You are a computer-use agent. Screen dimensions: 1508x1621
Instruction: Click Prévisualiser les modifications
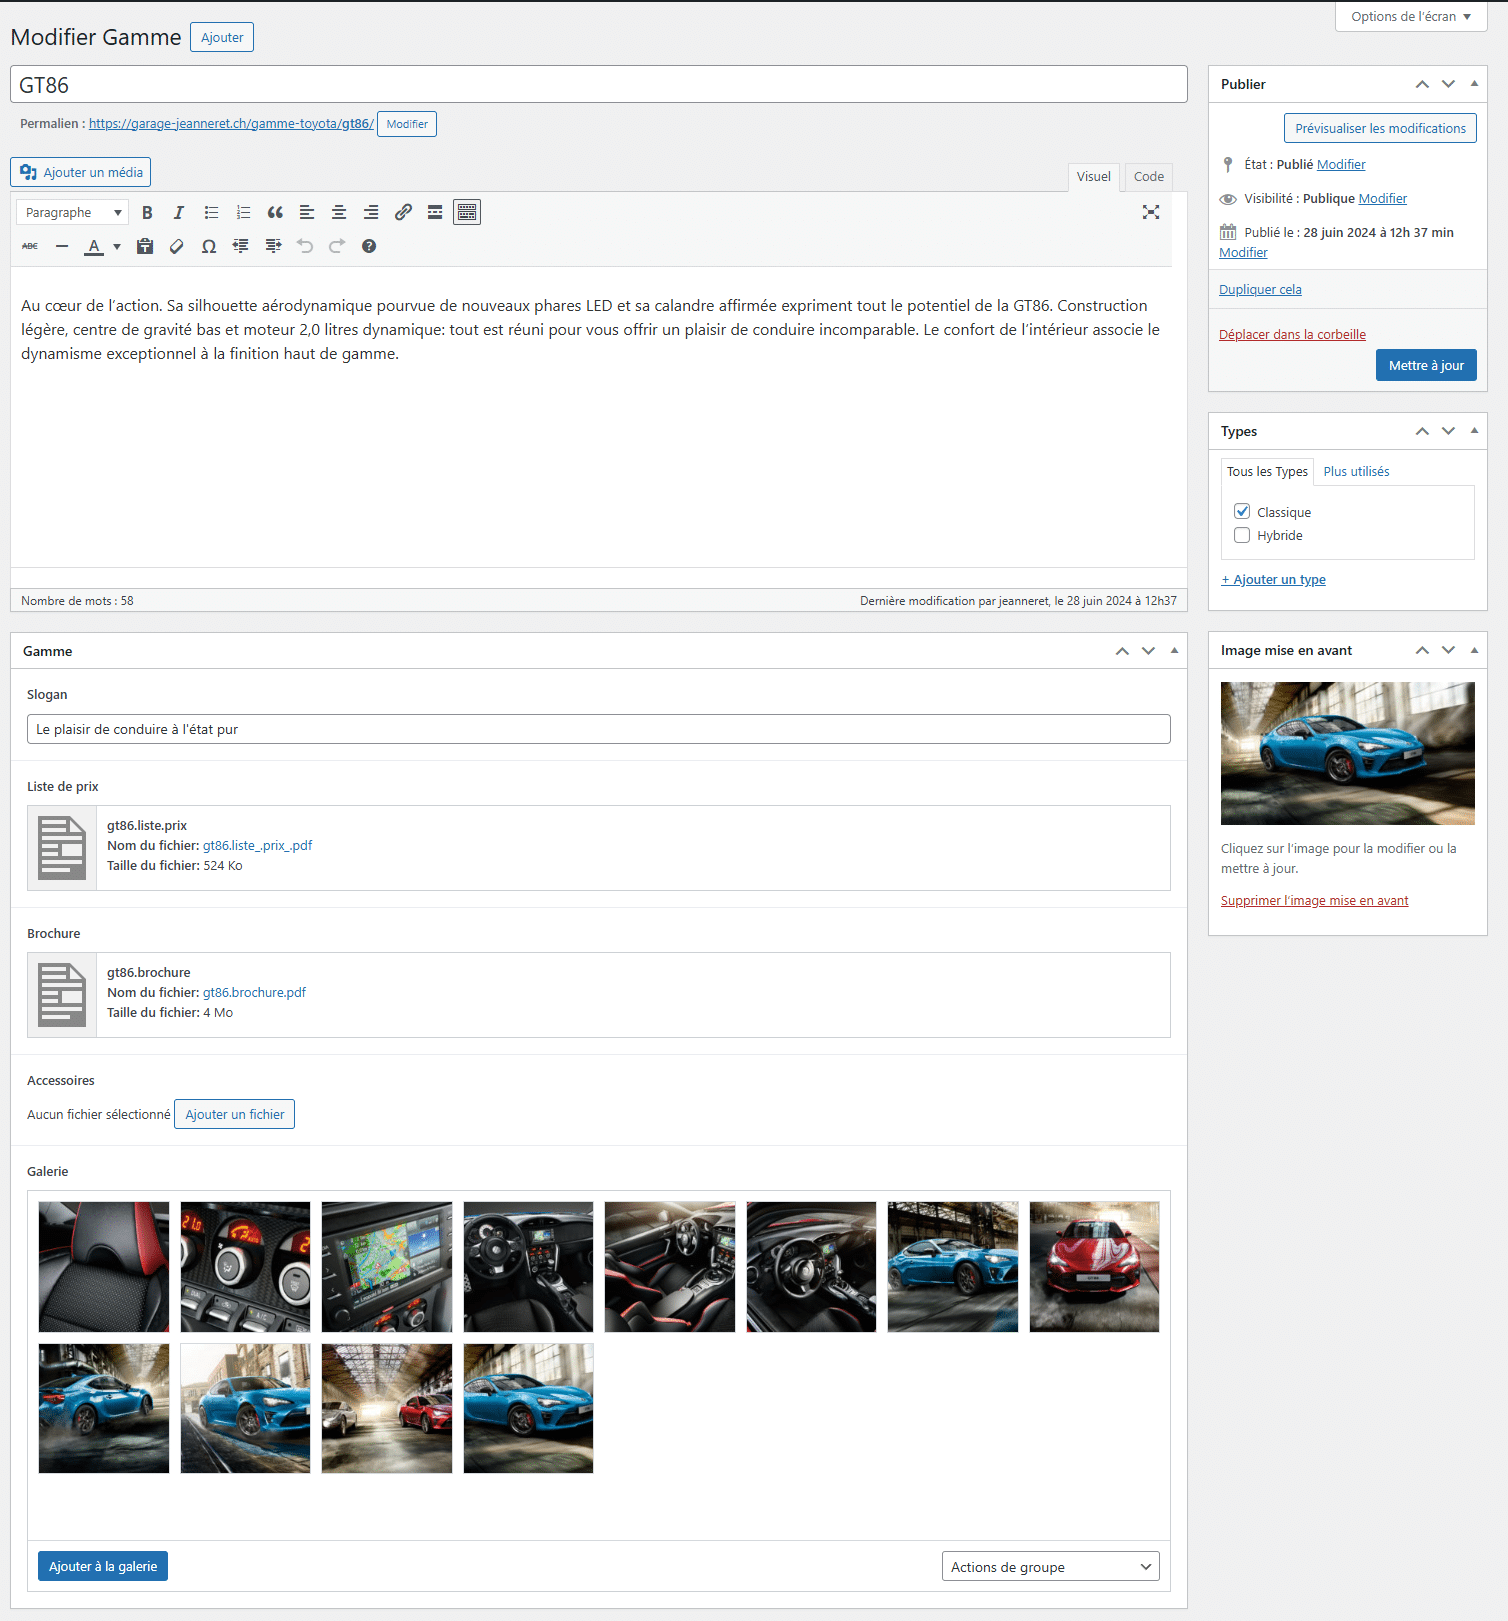coord(1380,128)
